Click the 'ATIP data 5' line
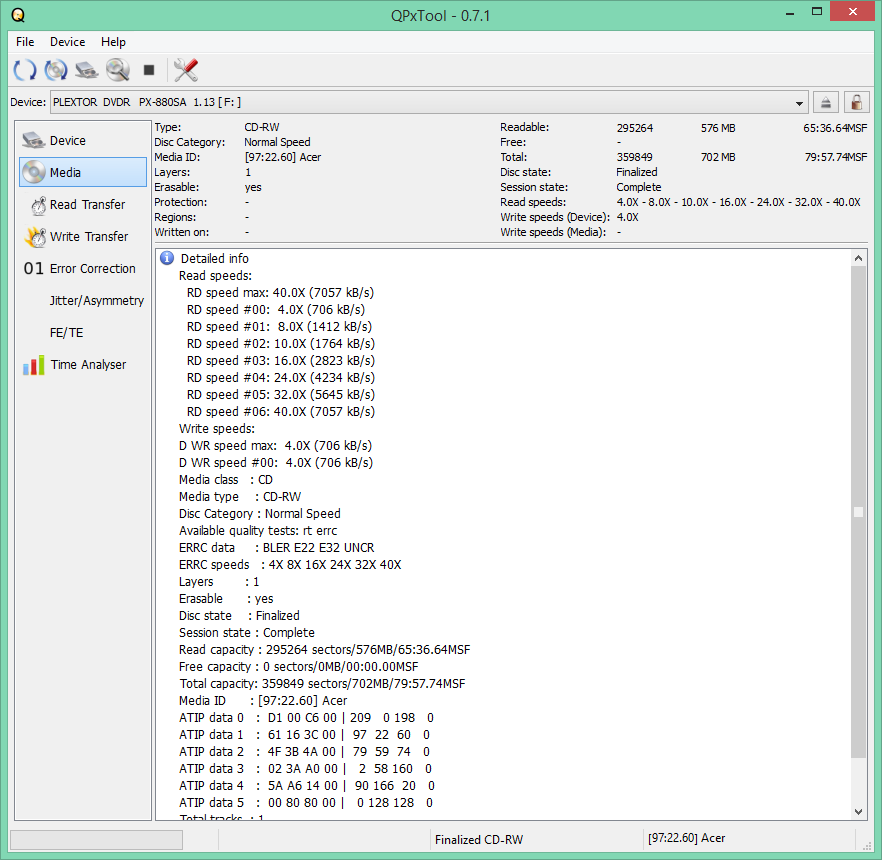This screenshot has width=882, height=860. click(x=306, y=803)
